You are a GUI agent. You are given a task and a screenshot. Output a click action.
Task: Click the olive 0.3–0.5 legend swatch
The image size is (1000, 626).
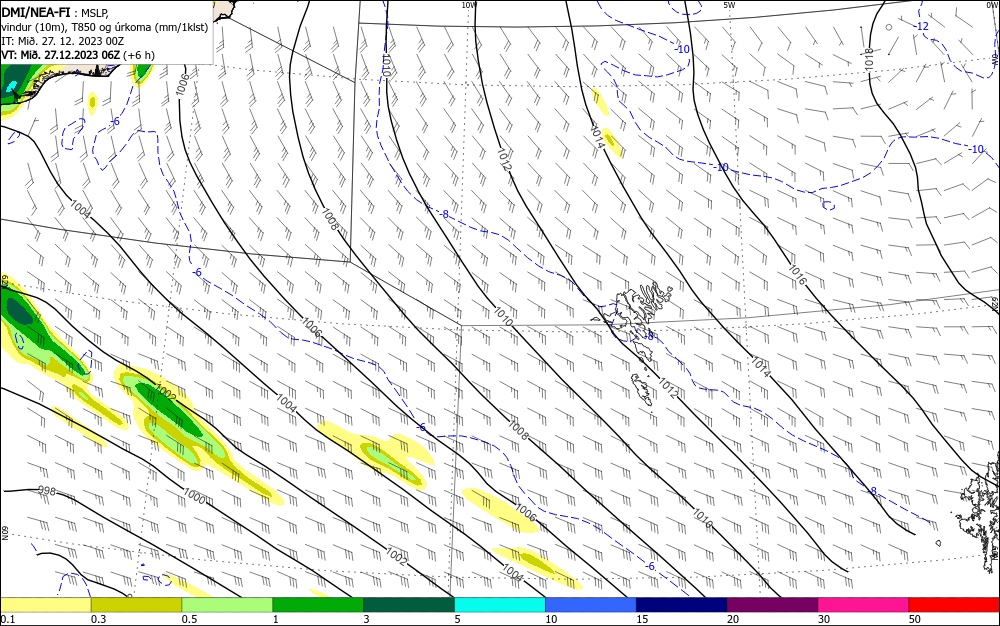point(136,605)
